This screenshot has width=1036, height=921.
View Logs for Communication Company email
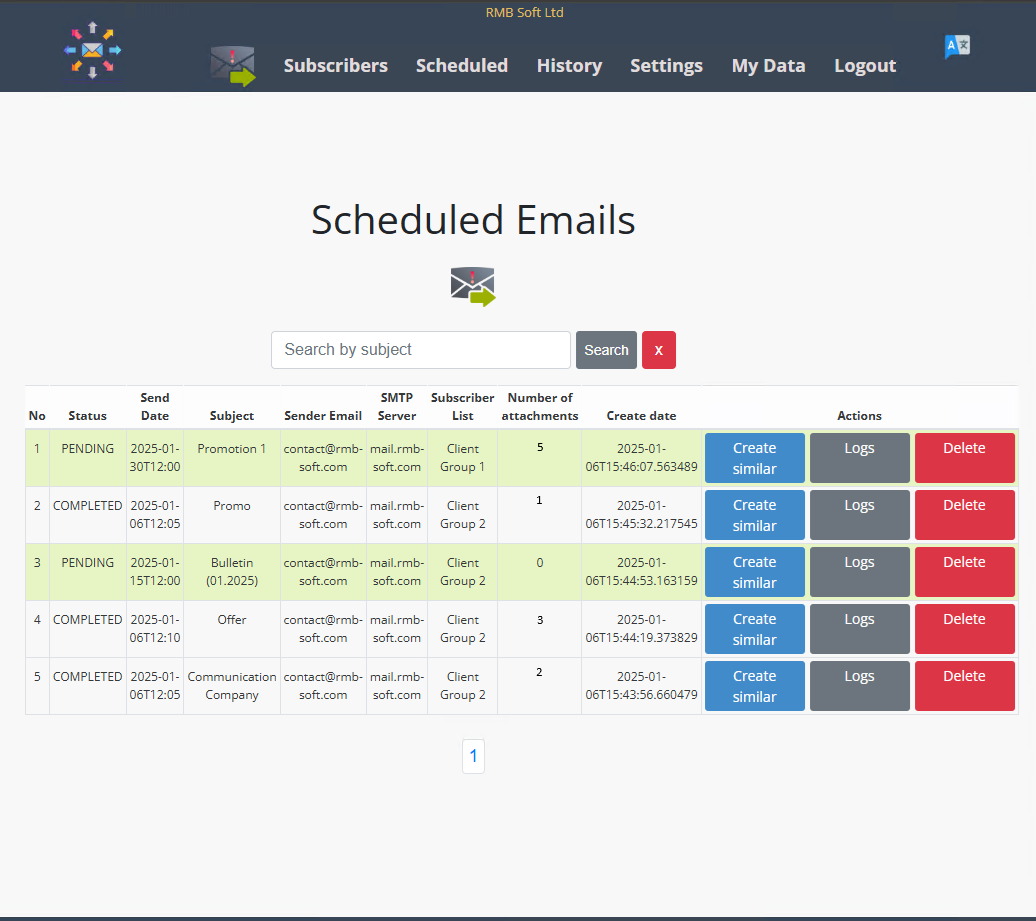(x=860, y=686)
